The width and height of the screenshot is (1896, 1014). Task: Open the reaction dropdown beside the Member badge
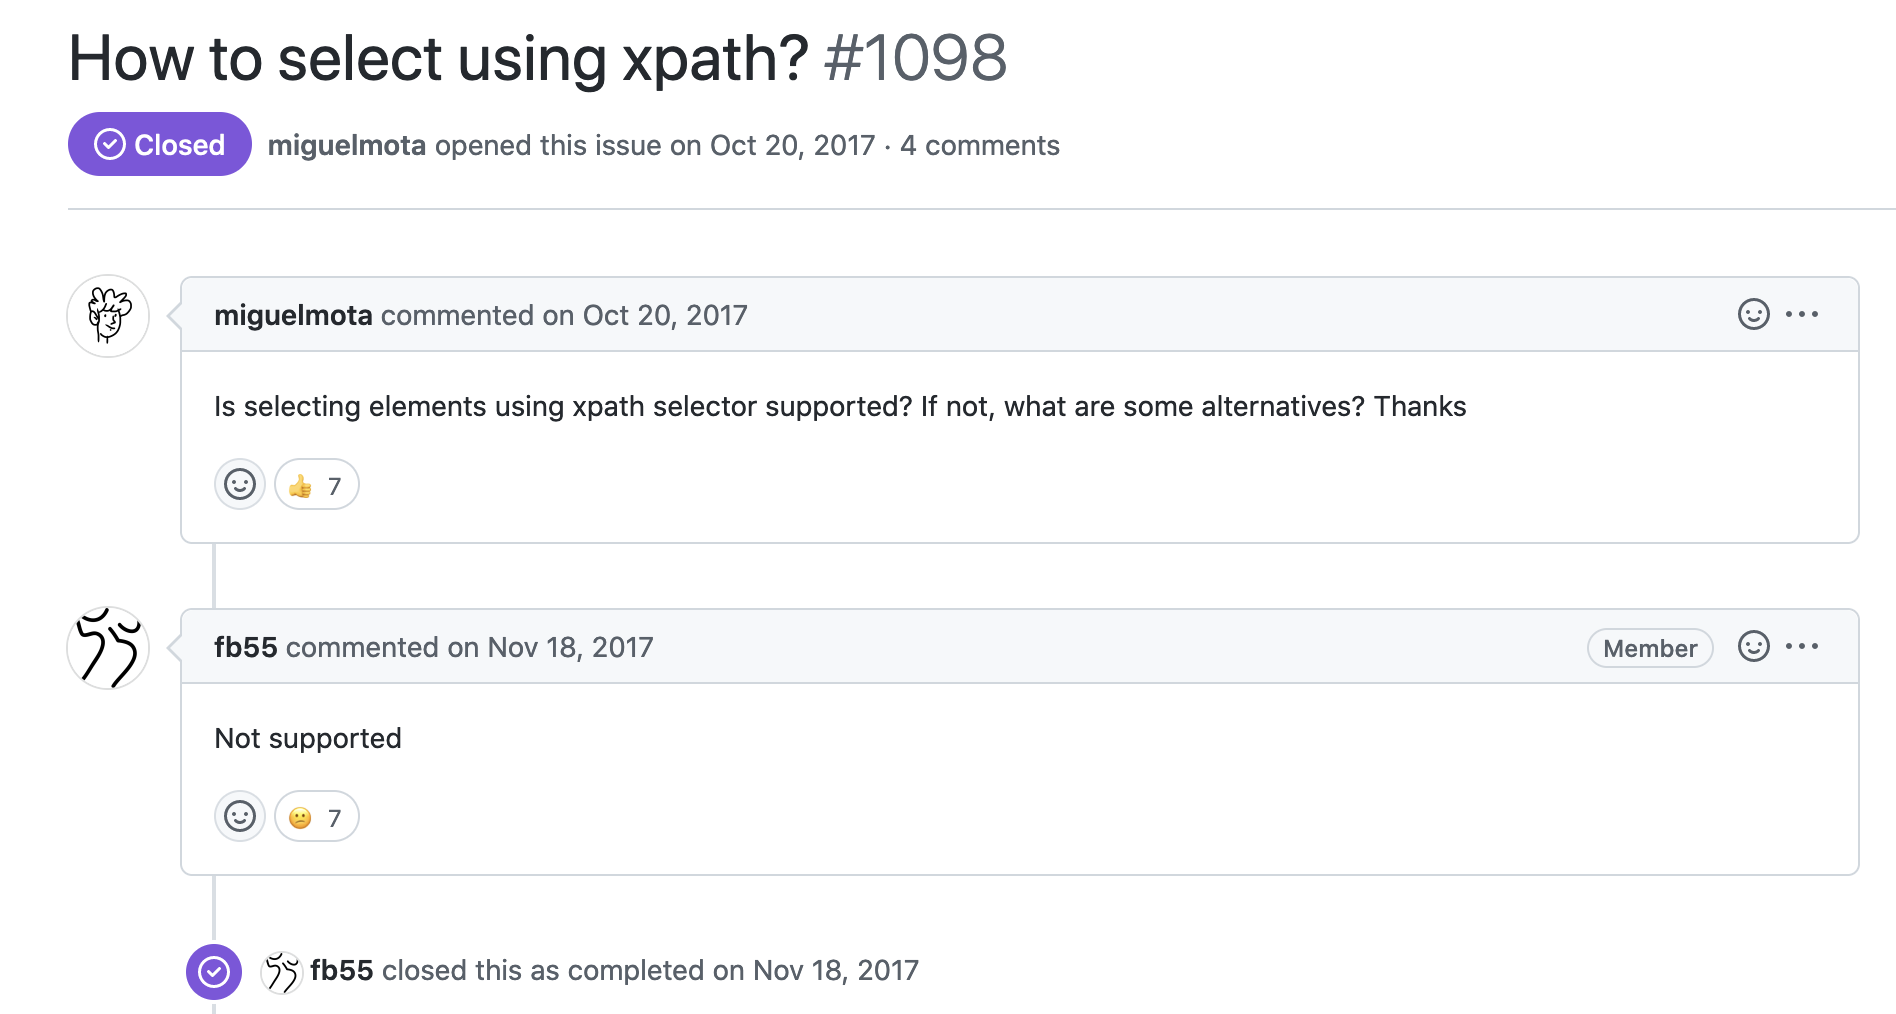coord(1753,647)
